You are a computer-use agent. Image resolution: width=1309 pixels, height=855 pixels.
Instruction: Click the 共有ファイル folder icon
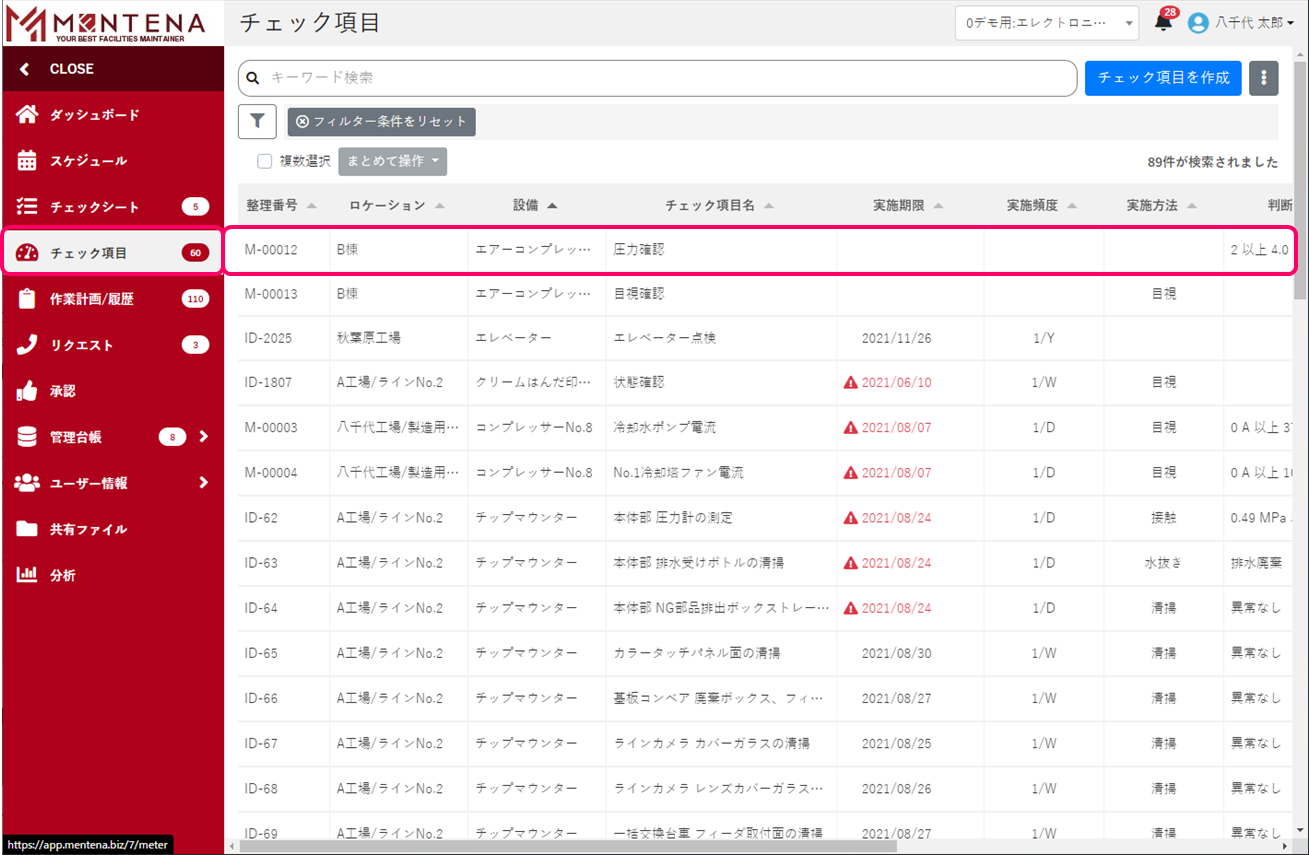[27, 529]
